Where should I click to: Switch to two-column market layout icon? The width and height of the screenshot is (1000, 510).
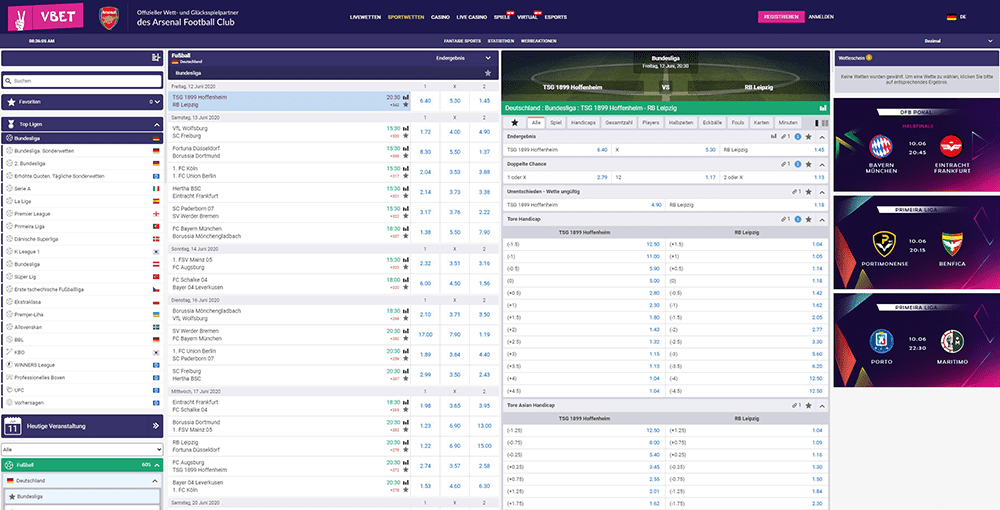pyautogui.click(x=825, y=122)
